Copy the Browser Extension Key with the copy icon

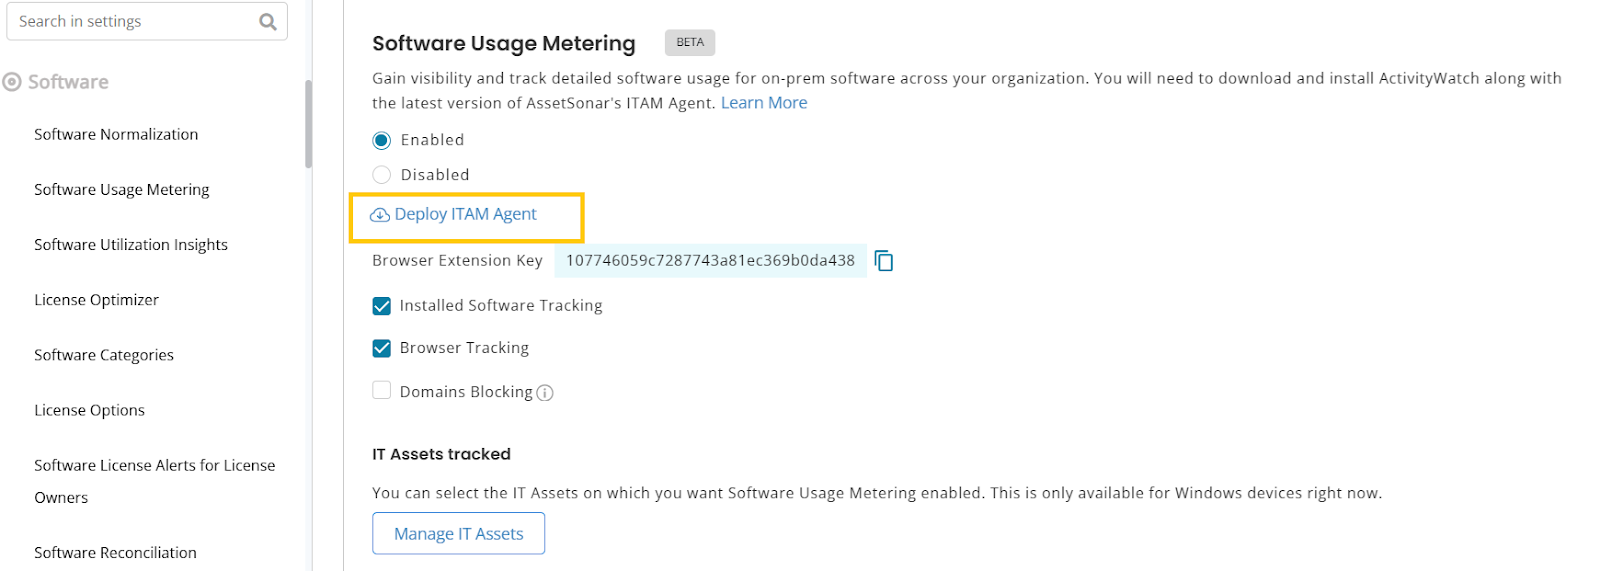point(883,261)
